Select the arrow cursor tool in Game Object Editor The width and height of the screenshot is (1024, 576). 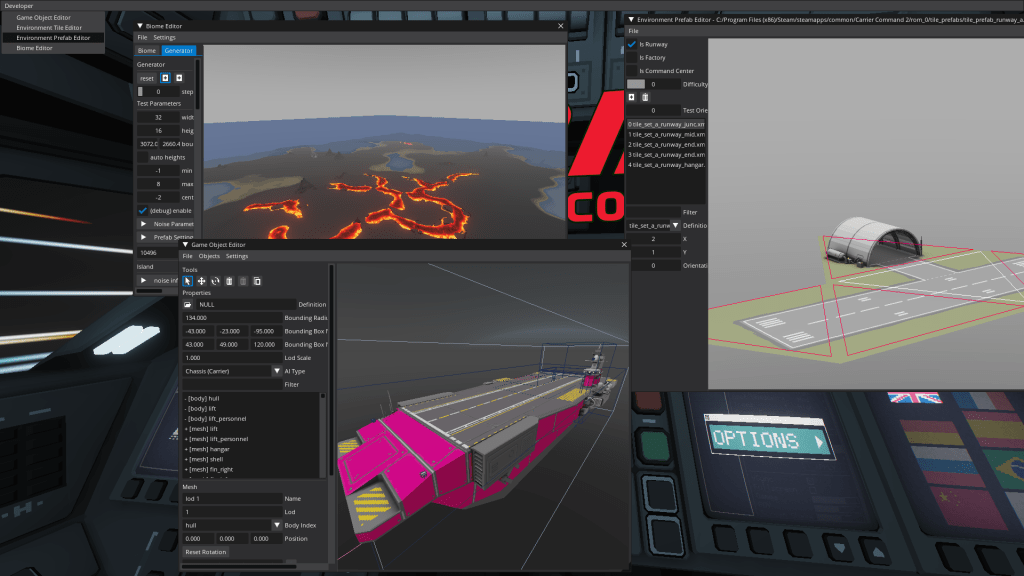click(188, 281)
